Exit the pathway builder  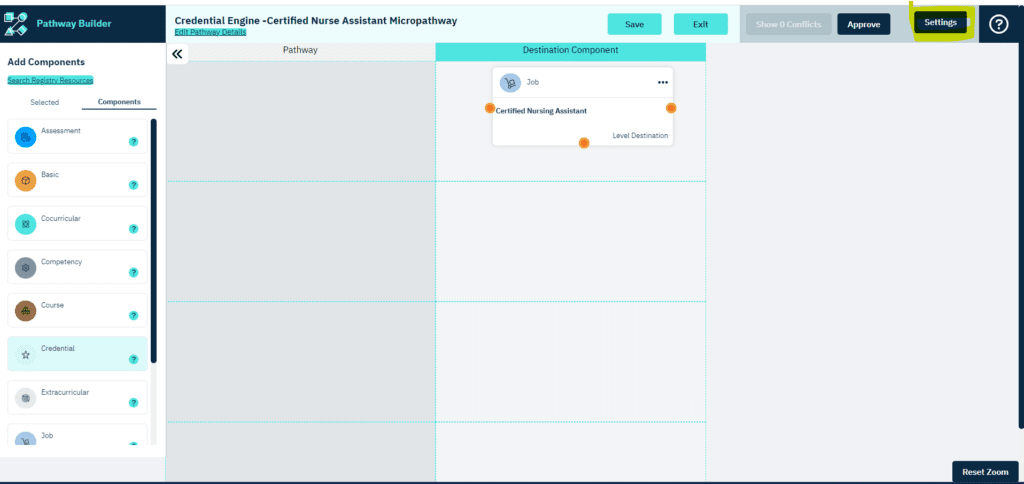701,24
